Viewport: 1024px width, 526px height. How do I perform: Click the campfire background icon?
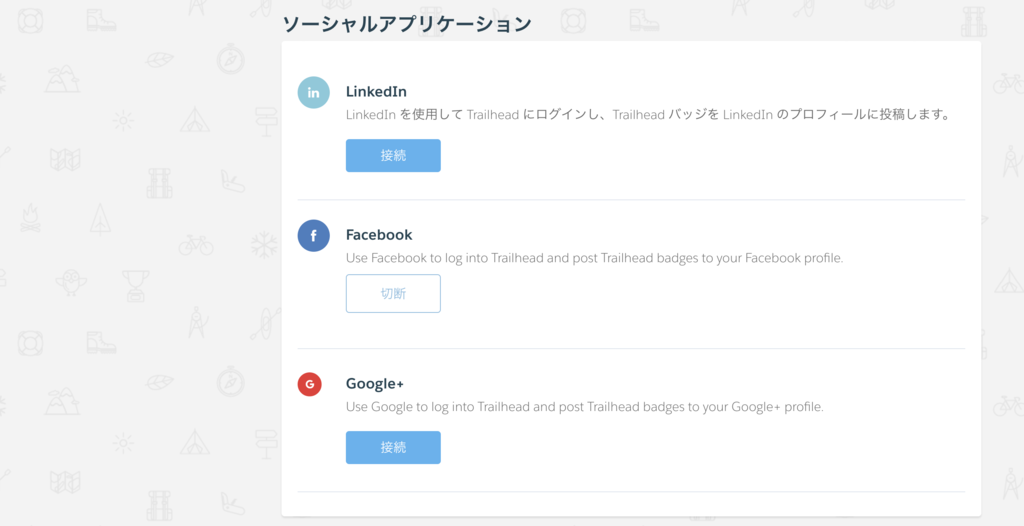pyautogui.click(x=30, y=218)
